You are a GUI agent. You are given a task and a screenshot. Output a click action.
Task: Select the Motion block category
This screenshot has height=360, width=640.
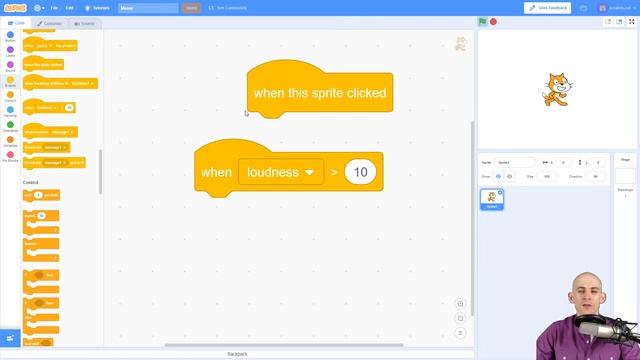point(10,37)
